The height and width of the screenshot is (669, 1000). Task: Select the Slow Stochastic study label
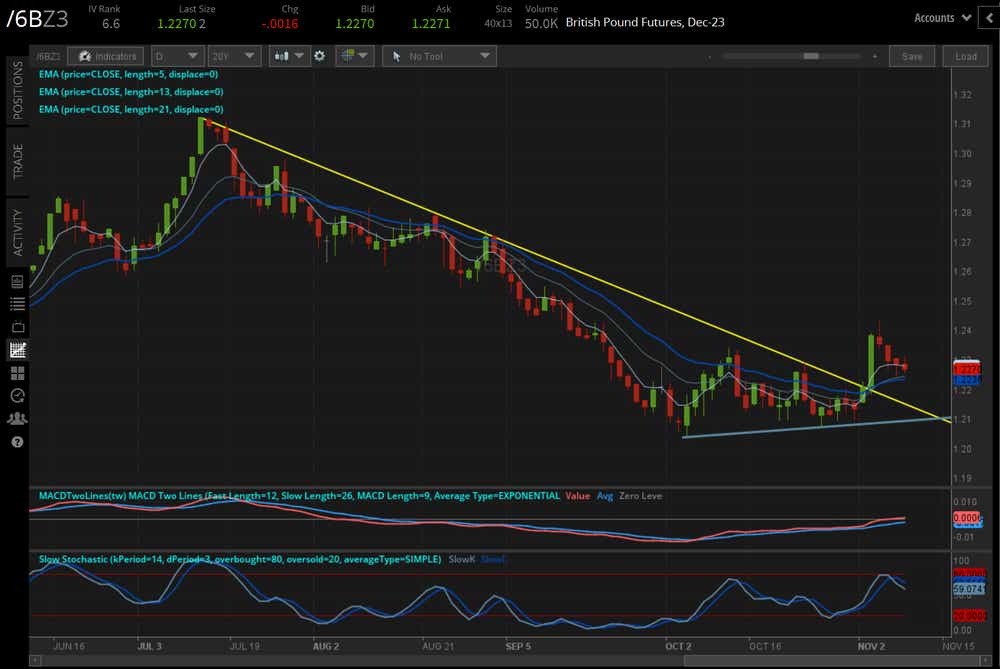click(x=240, y=559)
